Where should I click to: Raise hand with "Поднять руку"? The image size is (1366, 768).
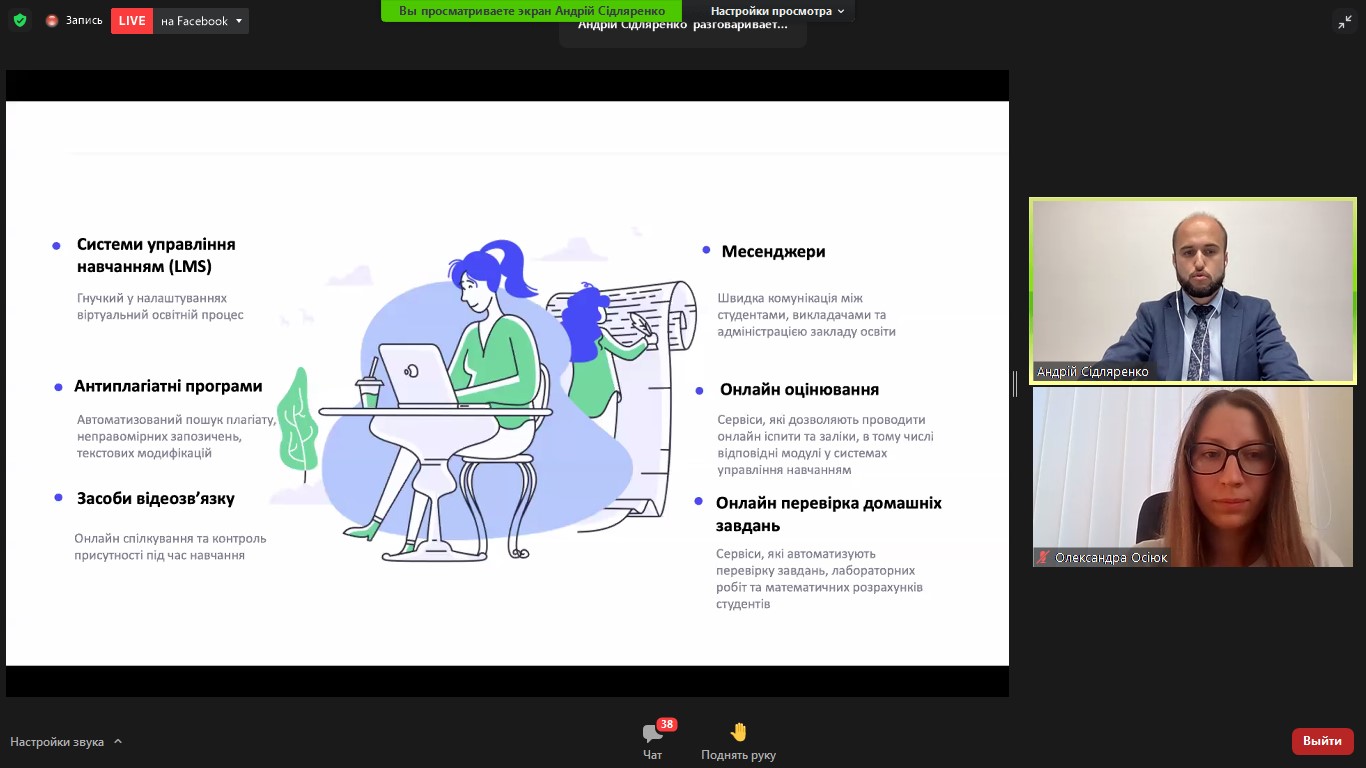[x=738, y=741]
